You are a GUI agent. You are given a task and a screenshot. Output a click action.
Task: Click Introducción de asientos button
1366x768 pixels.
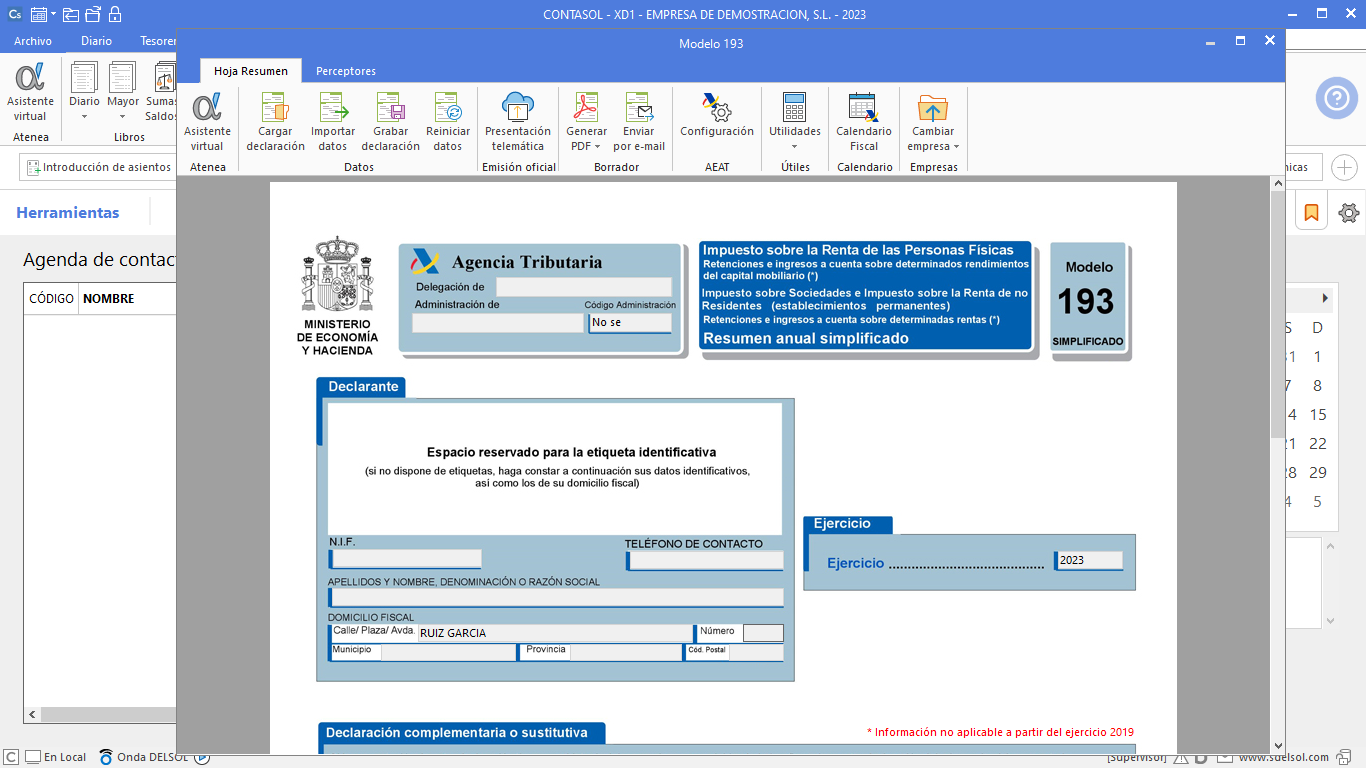click(98, 167)
